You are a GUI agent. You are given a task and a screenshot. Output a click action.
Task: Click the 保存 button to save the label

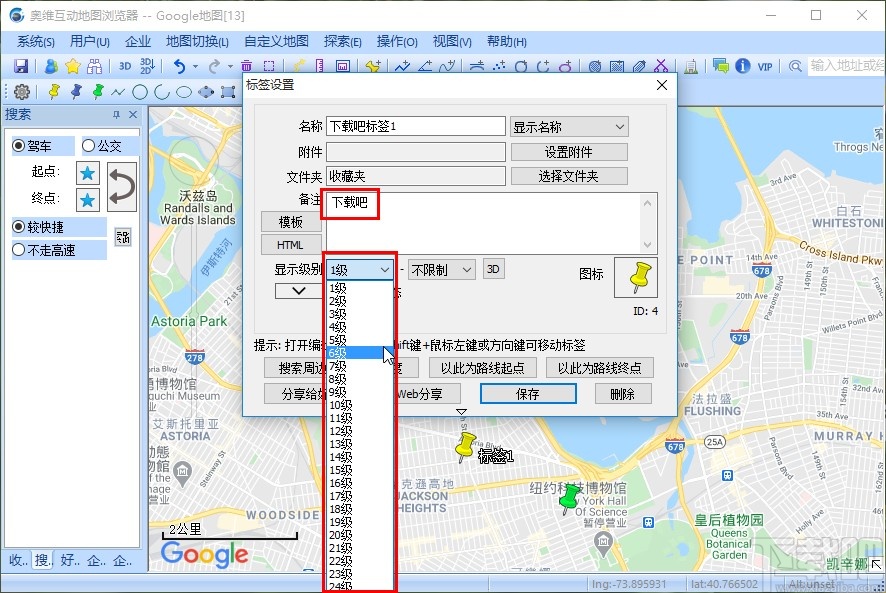[x=527, y=393]
